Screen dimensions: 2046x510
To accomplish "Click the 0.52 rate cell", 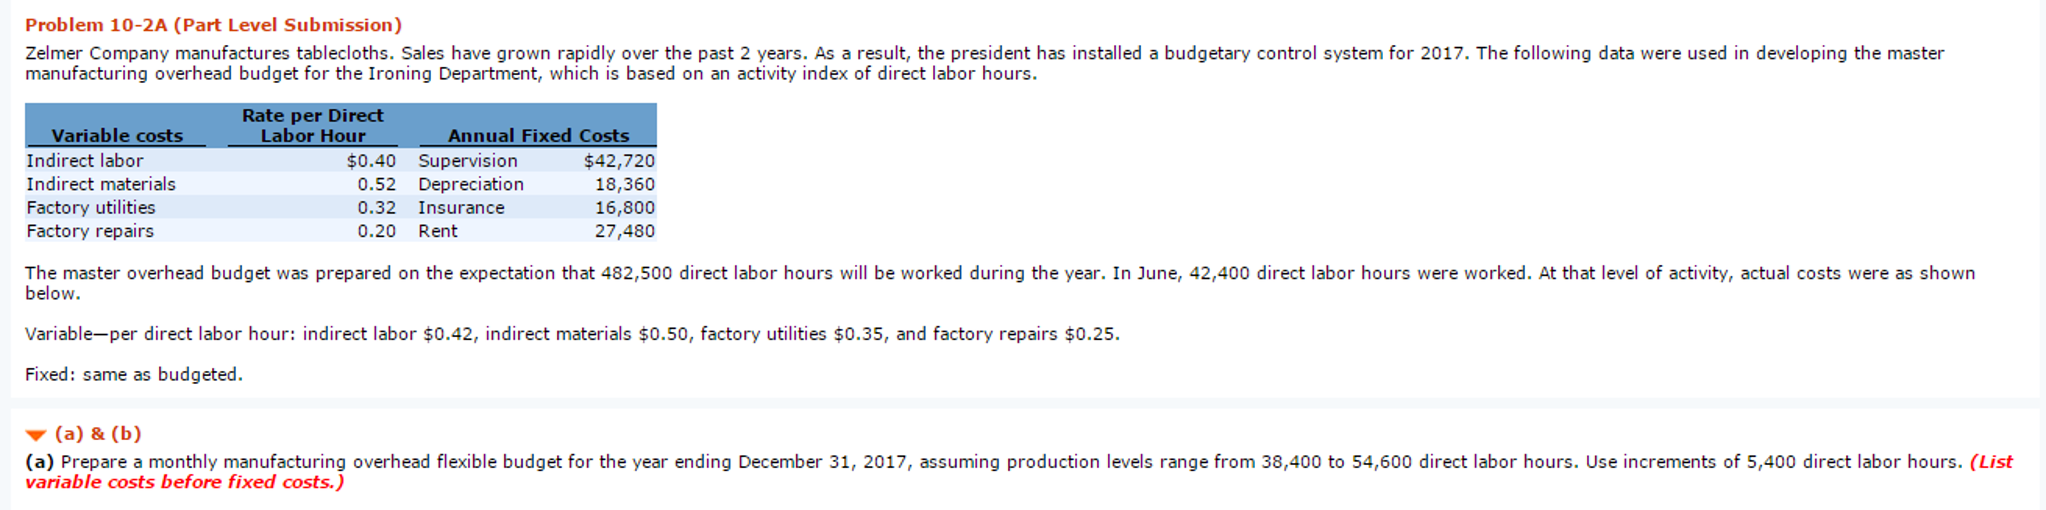I will [x=377, y=184].
